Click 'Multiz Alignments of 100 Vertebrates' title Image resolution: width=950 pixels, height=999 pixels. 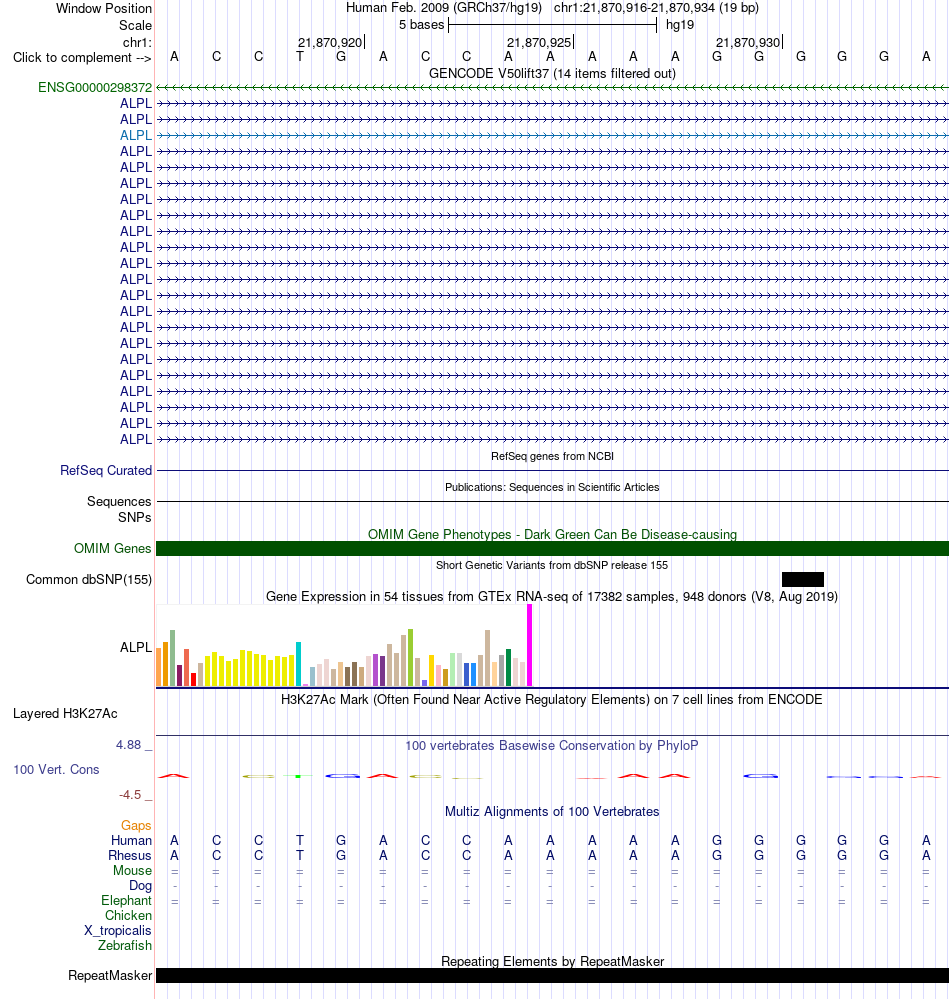[x=552, y=812]
